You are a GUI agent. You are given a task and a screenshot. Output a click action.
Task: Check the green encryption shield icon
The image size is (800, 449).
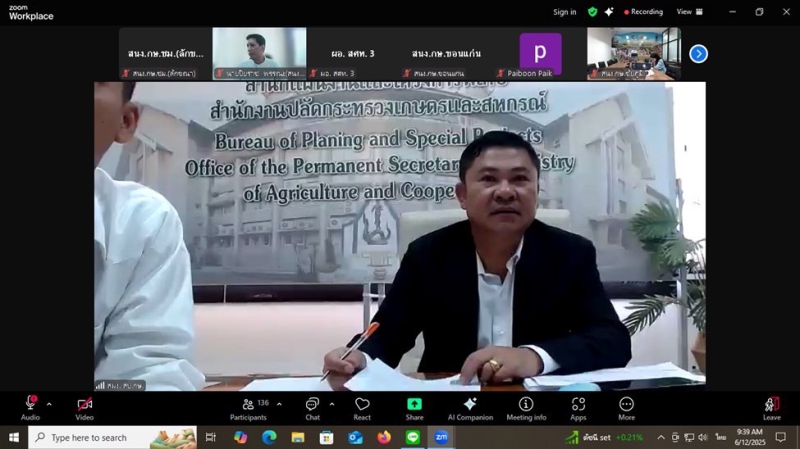pos(592,12)
